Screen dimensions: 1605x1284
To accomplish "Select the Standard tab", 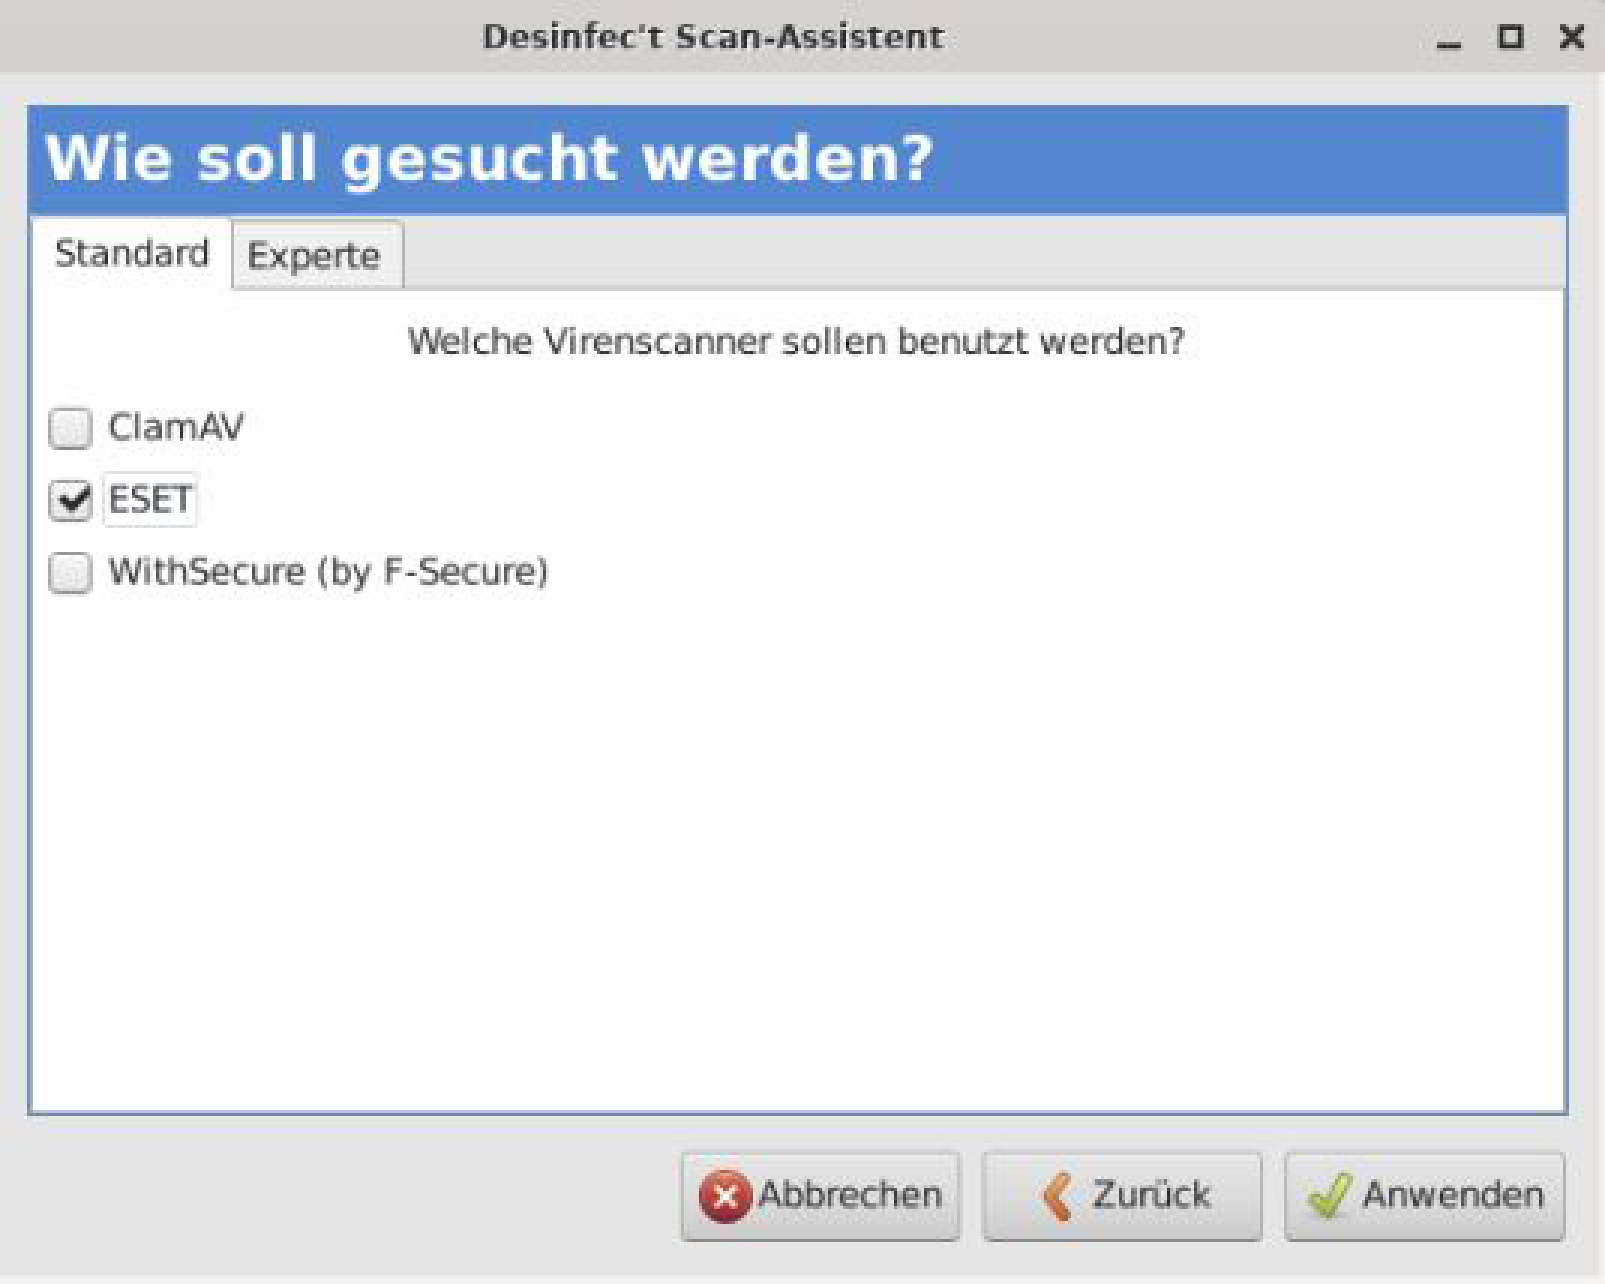I will (132, 254).
